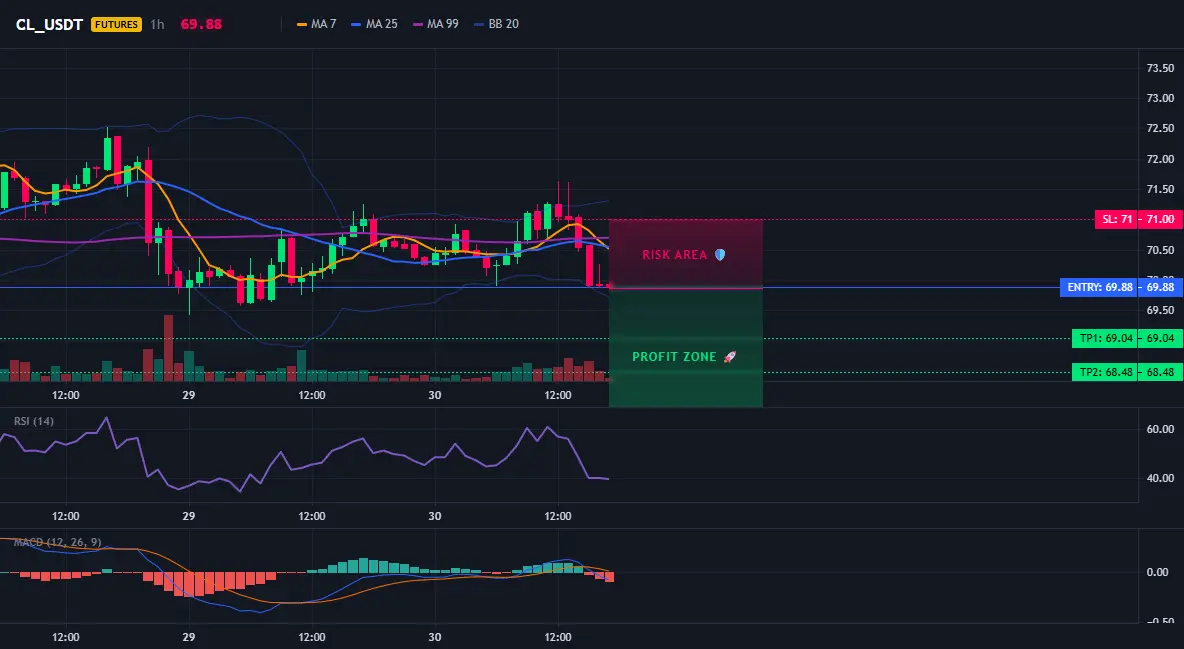Toggle the BB 20 legend entry
The image size is (1184, 649).
point(496,24)
